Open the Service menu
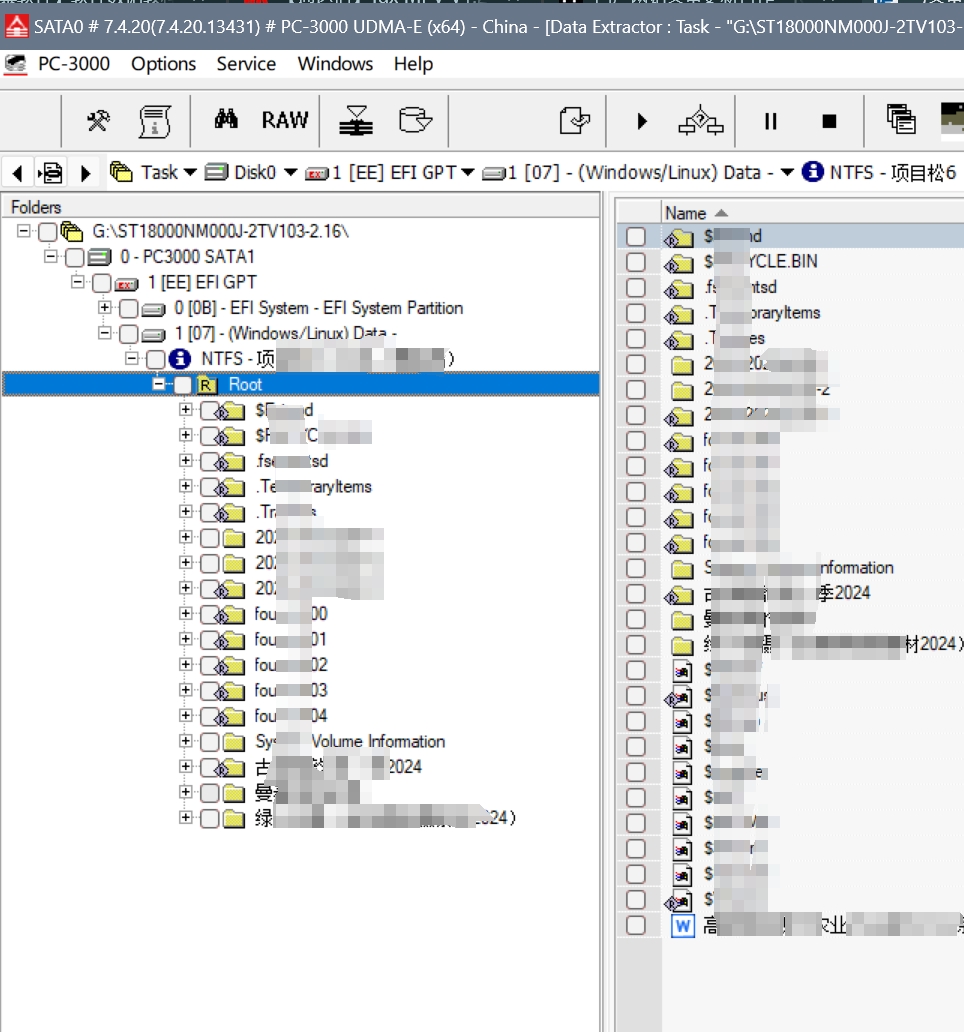The height and width of the screenshot is (1032, 964). (x=246, y=64)
